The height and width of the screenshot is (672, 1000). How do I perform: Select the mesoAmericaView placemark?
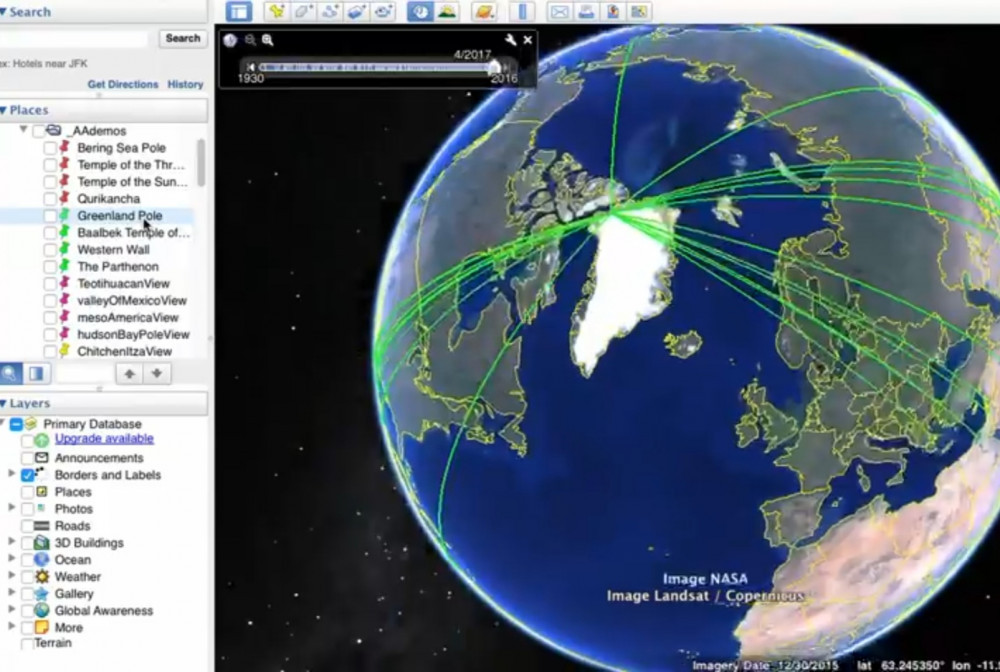[128, 318]
